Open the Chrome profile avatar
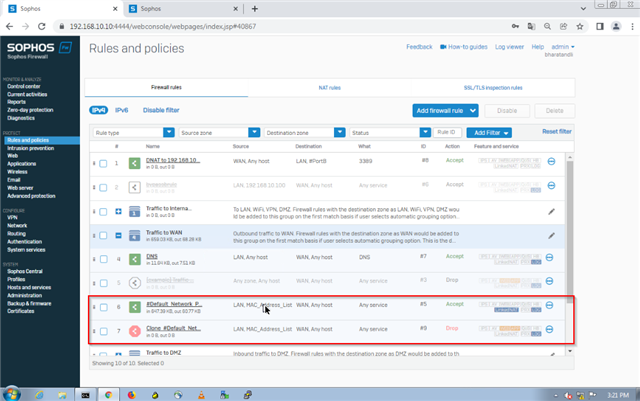 616,27
